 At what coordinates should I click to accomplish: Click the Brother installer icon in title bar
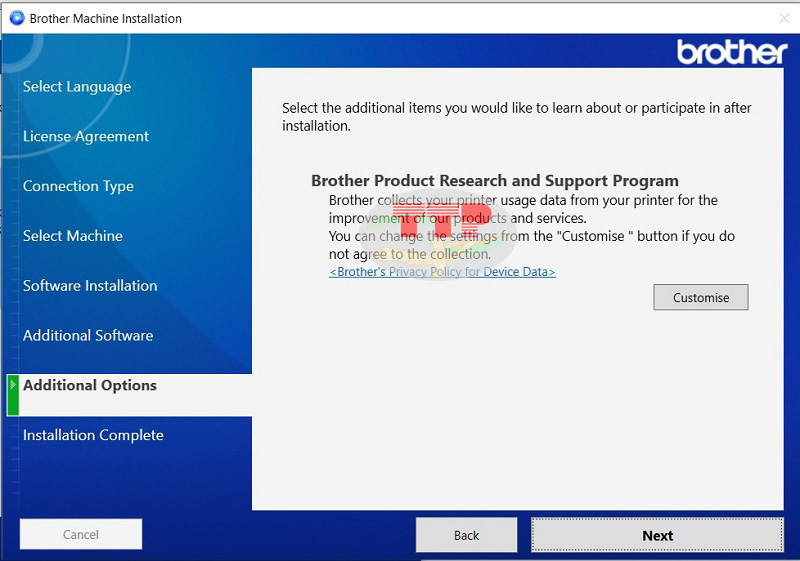[x=17, y=18]
